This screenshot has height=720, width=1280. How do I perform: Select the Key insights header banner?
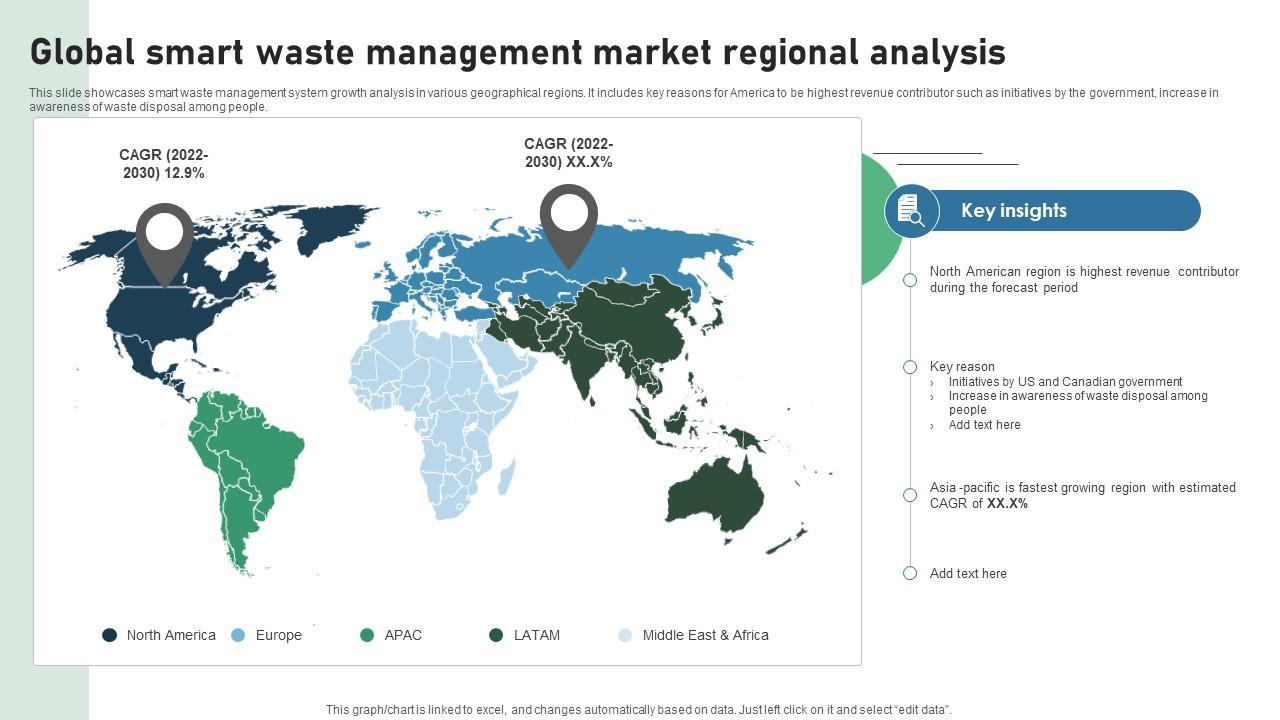click(x=1060, y=211)
